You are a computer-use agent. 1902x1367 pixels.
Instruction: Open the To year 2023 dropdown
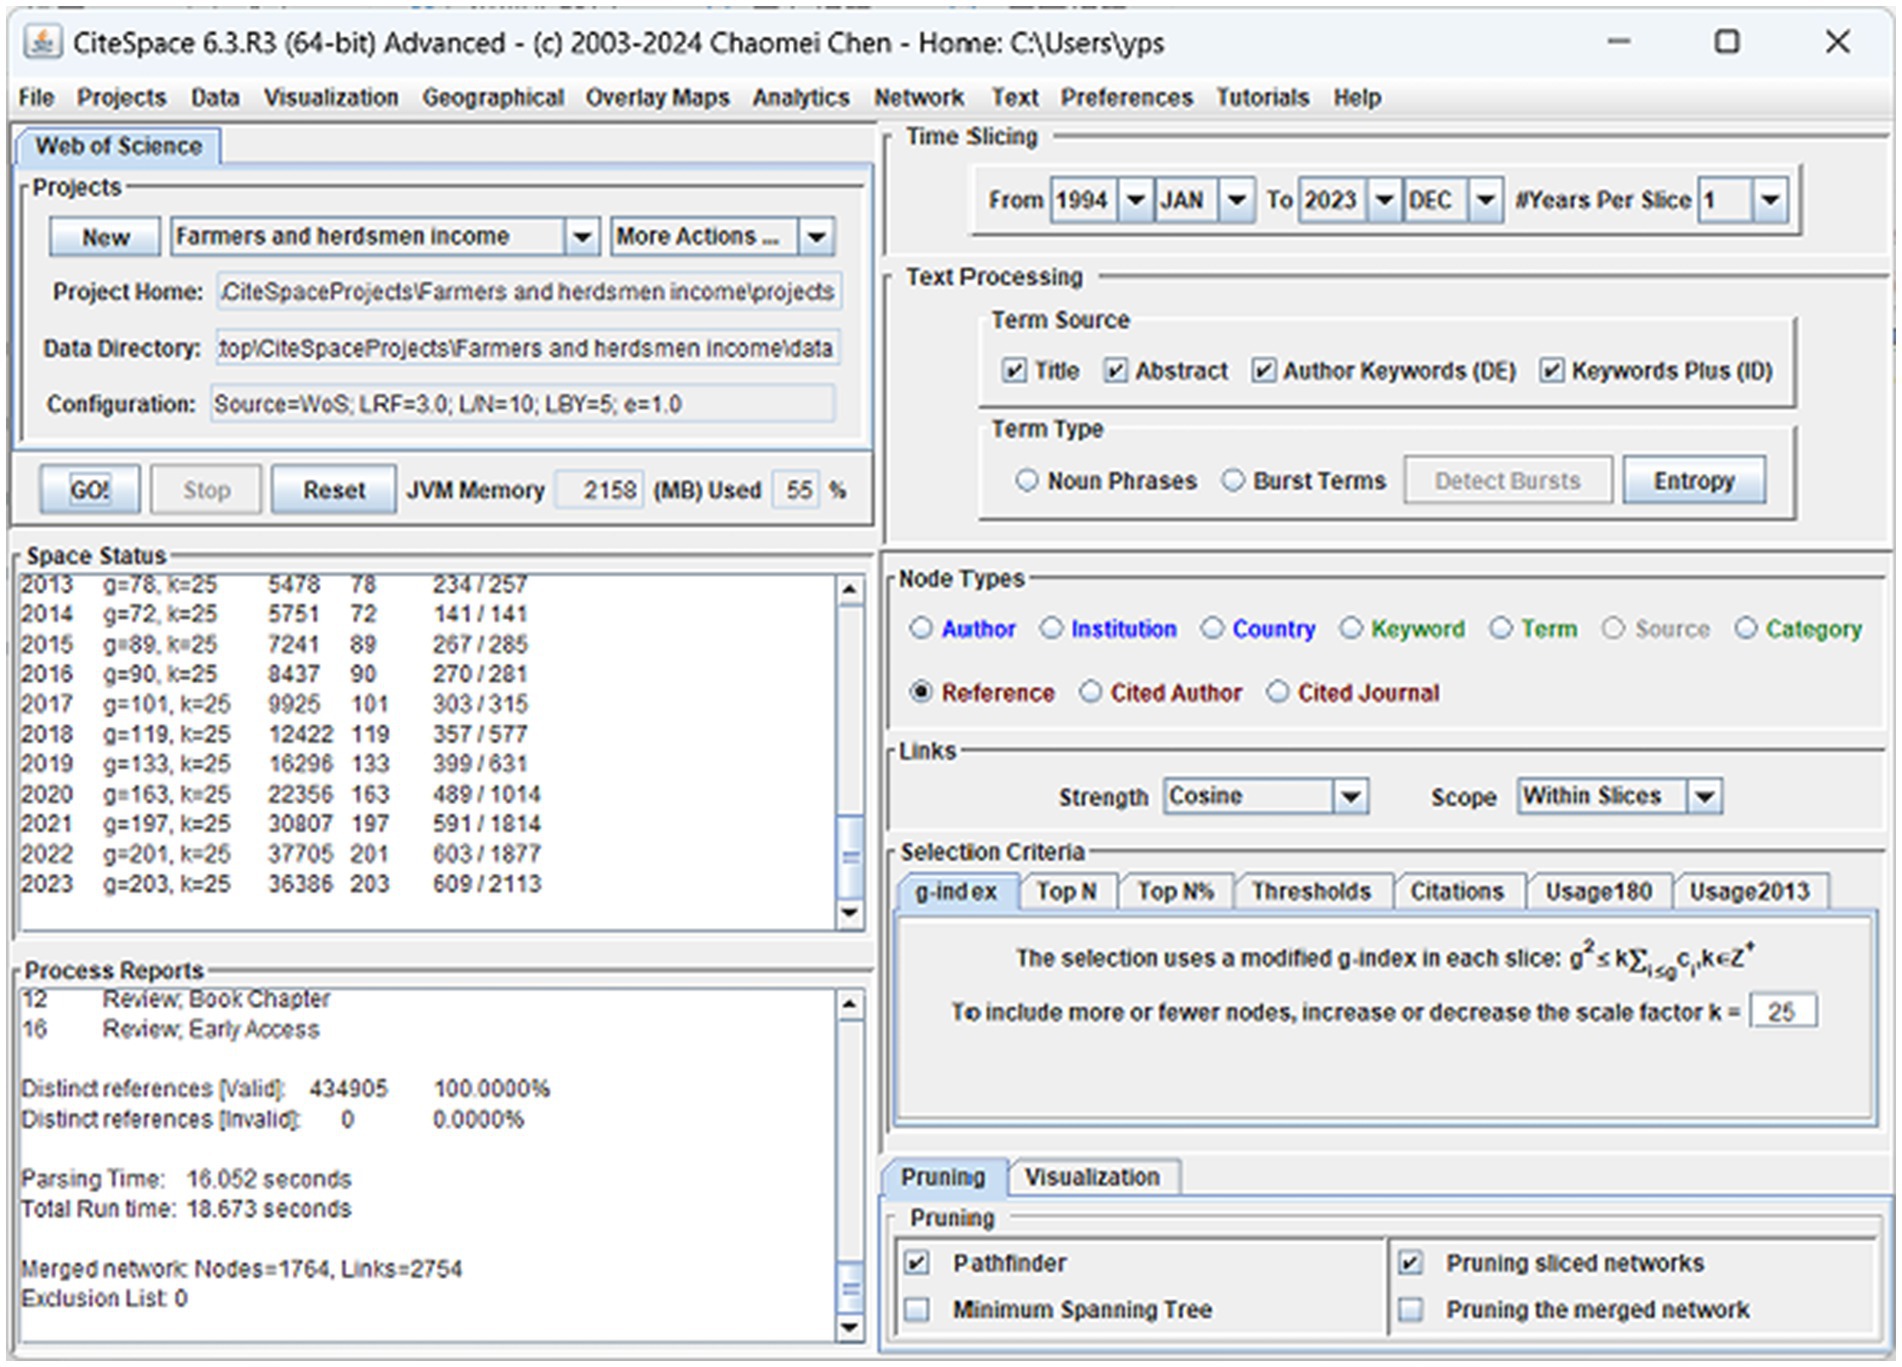pos(1384,200)
